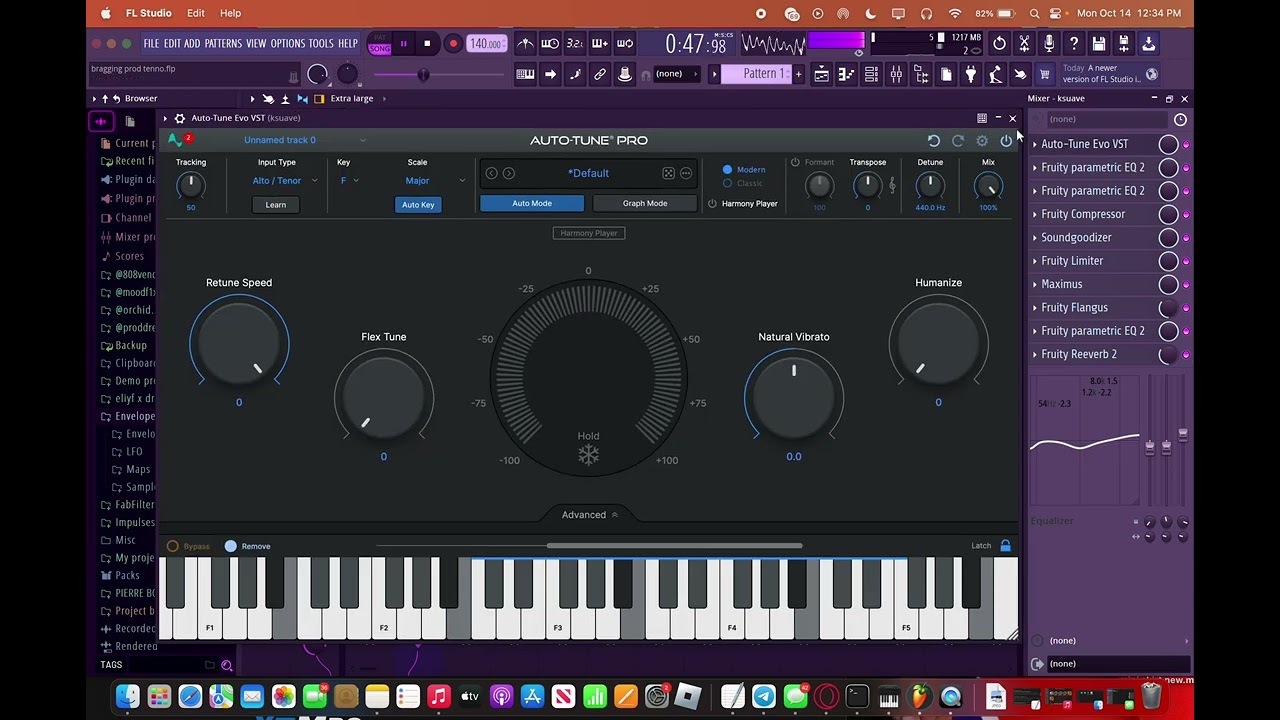Click the undo history clock icon

(999, 44)
